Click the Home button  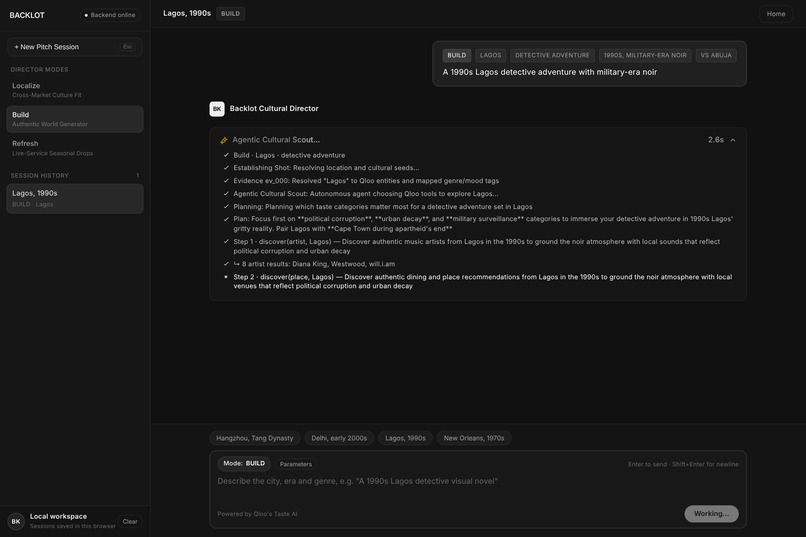point(776,14)
